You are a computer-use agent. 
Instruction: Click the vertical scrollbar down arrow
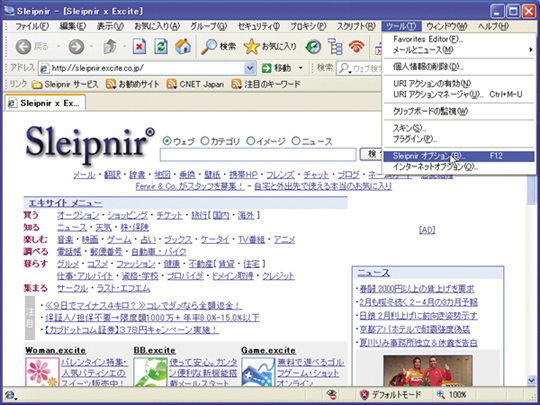point(531,380)
